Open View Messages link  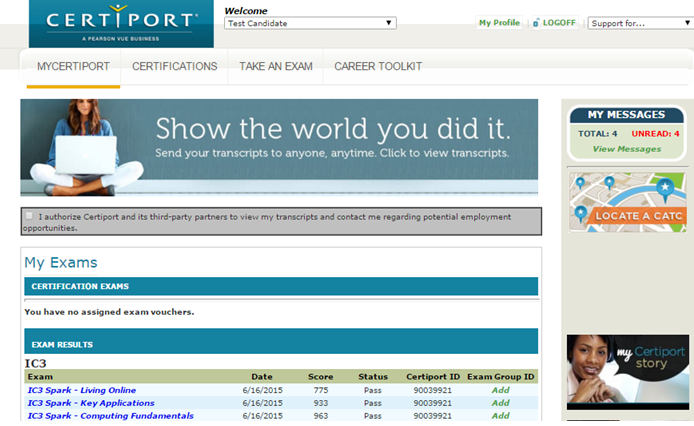(x=626, y=149)
